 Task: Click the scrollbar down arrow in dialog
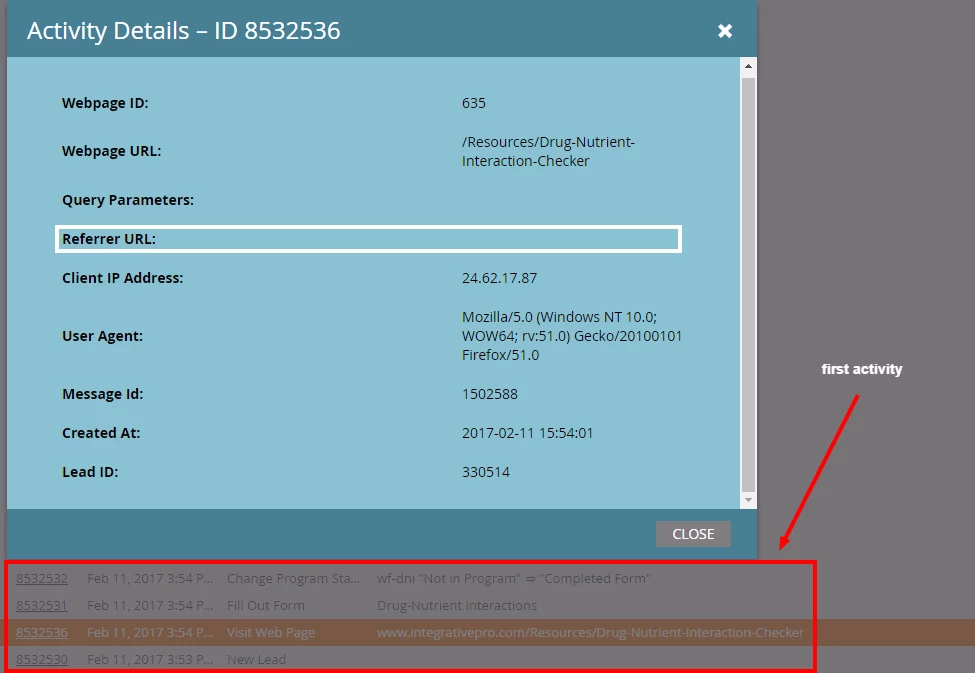pyautogui.click(x=748, y=499)
